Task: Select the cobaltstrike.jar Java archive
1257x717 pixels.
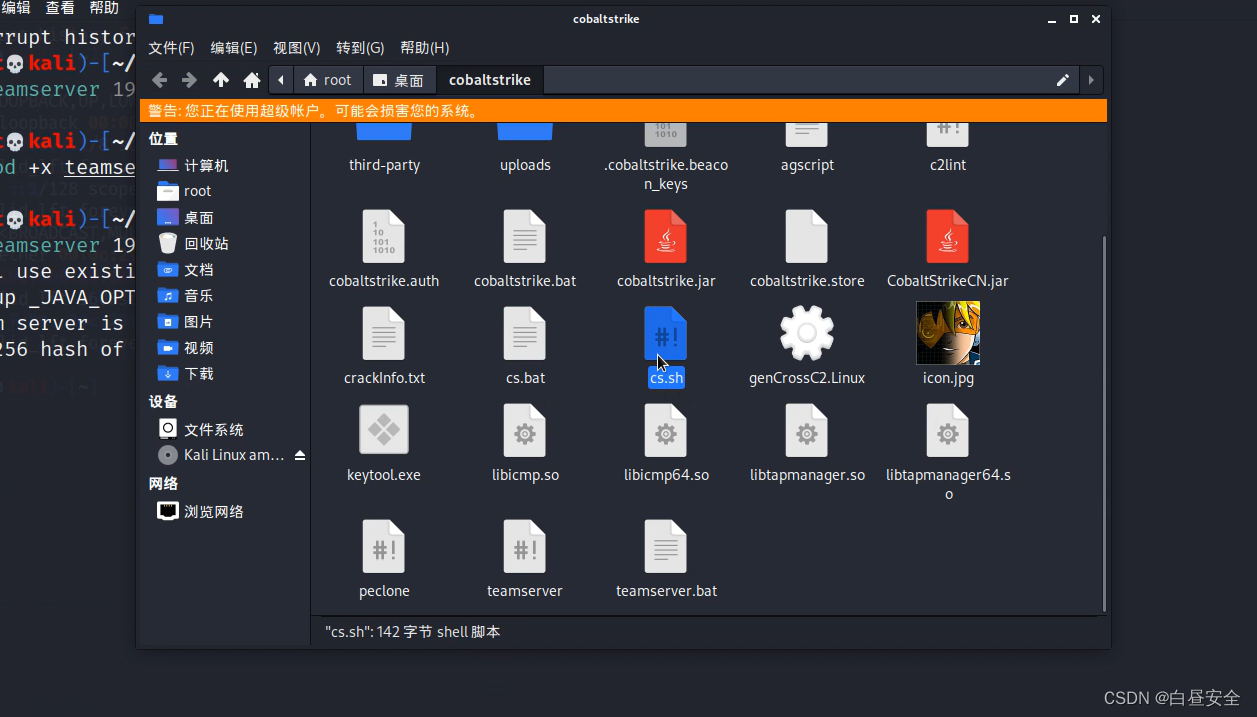Action: [666, 248]
